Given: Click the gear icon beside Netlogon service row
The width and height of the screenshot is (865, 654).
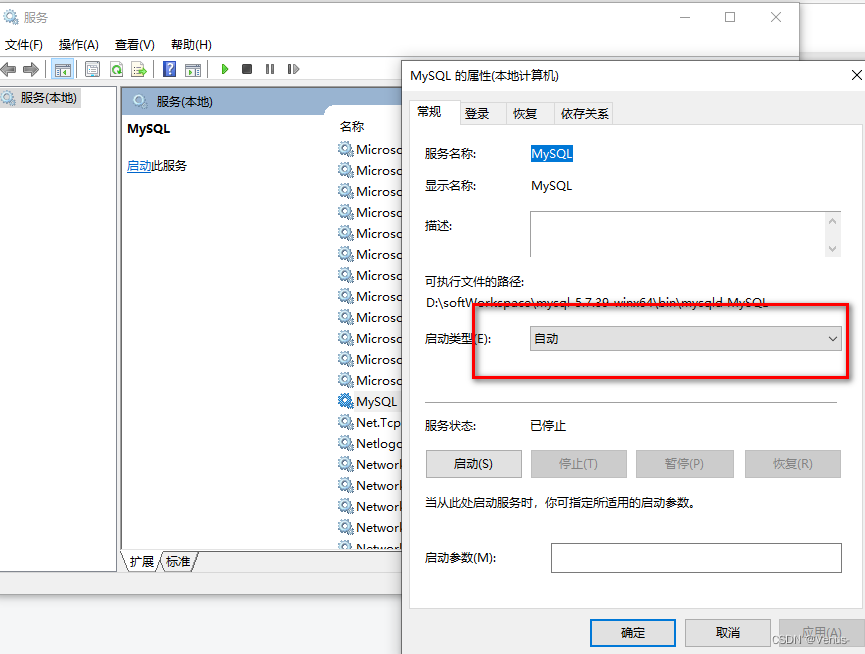Looking at the screenshot, I should pyautogui.click(x=346, y=443).
